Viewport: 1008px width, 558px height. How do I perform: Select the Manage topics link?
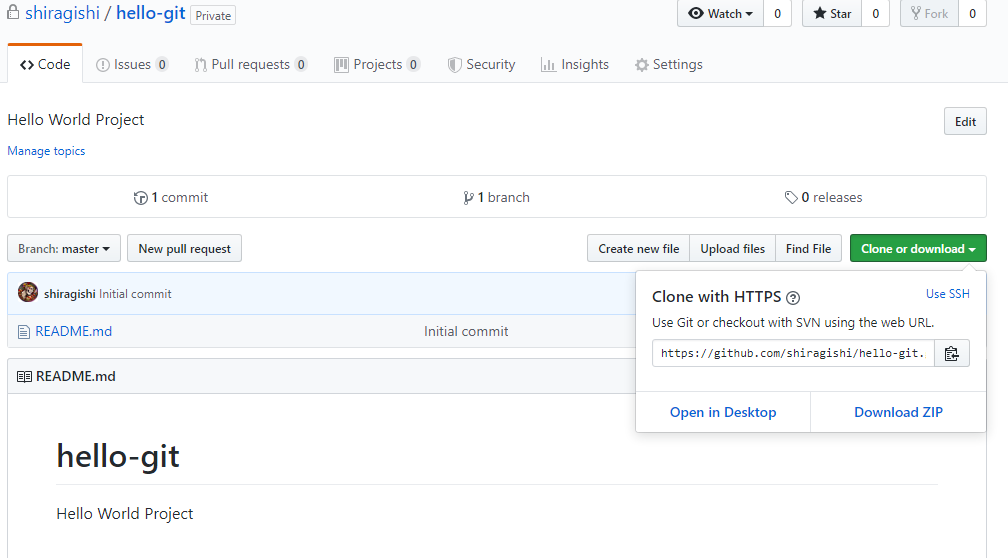click(46, 151)
